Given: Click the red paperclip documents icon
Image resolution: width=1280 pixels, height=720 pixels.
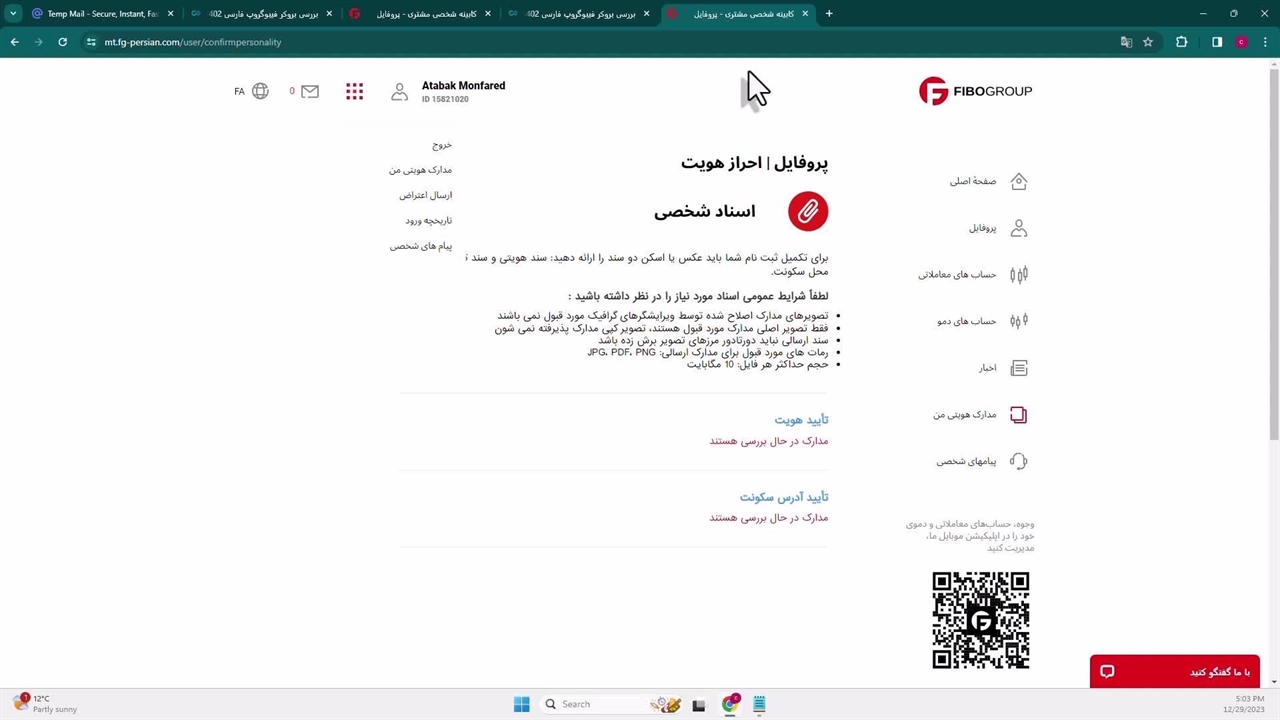Looking at the screenshot, I should [807, 211].
